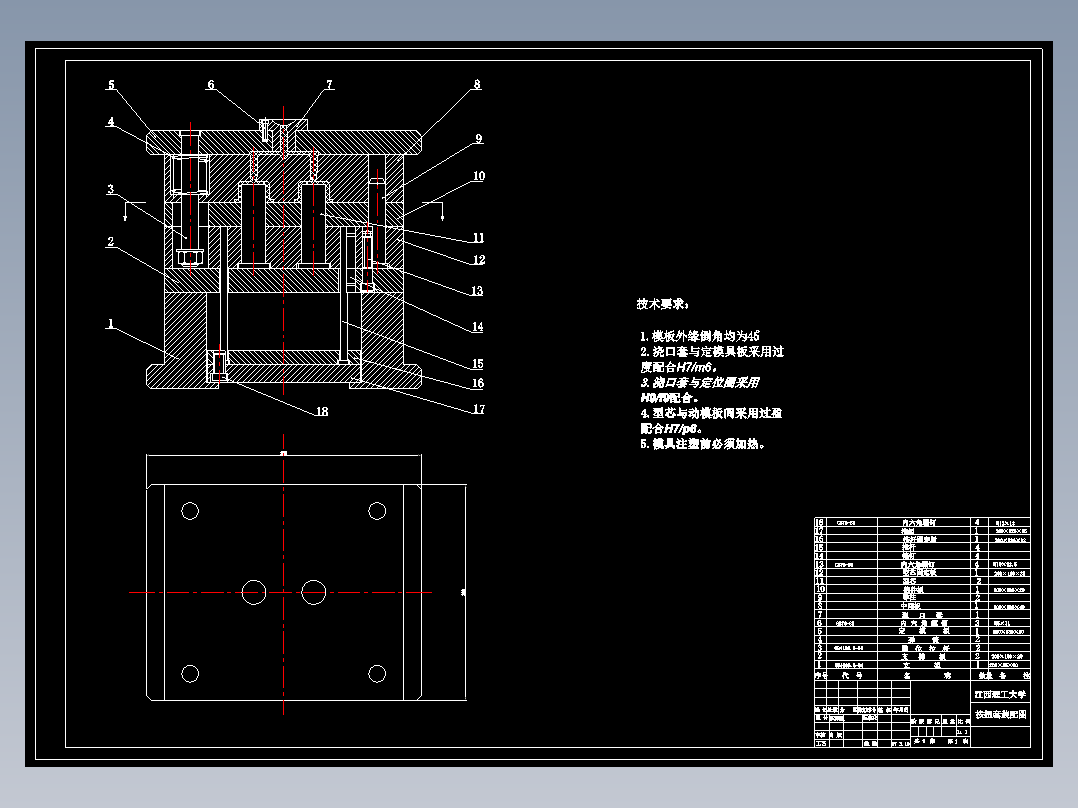The width and height of the screenshot is (1078, 808).
Task: Select balloon callout number 5
Action: [x=110, y=83]
